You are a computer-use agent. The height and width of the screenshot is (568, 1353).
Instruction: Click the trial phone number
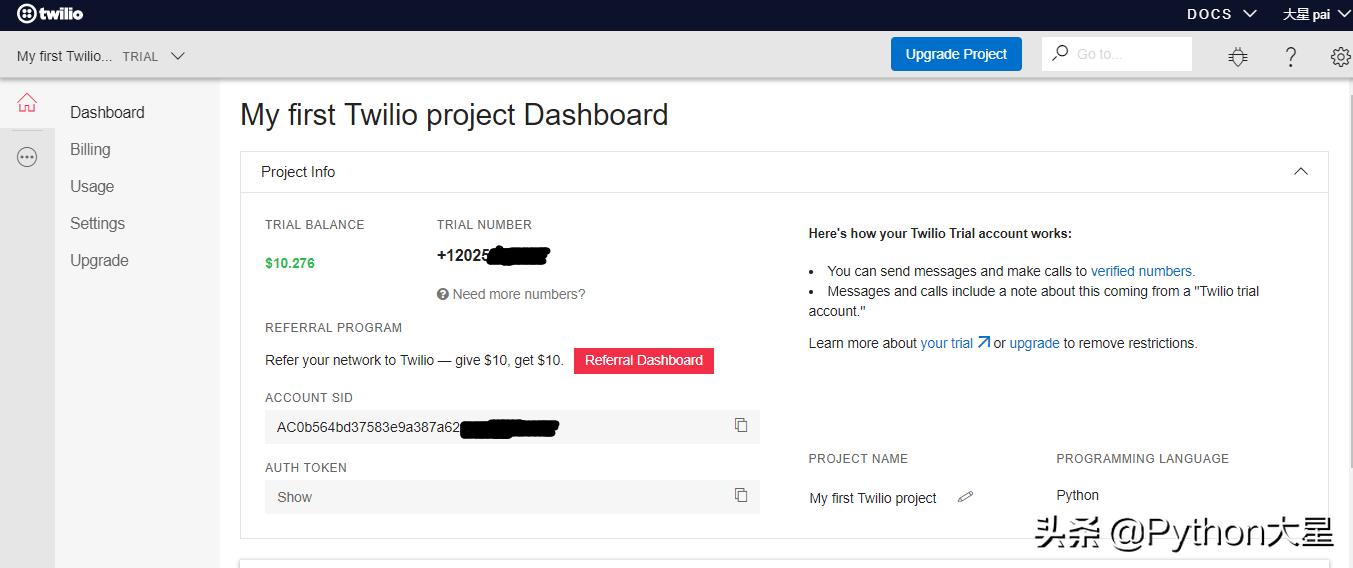(493, 255)
